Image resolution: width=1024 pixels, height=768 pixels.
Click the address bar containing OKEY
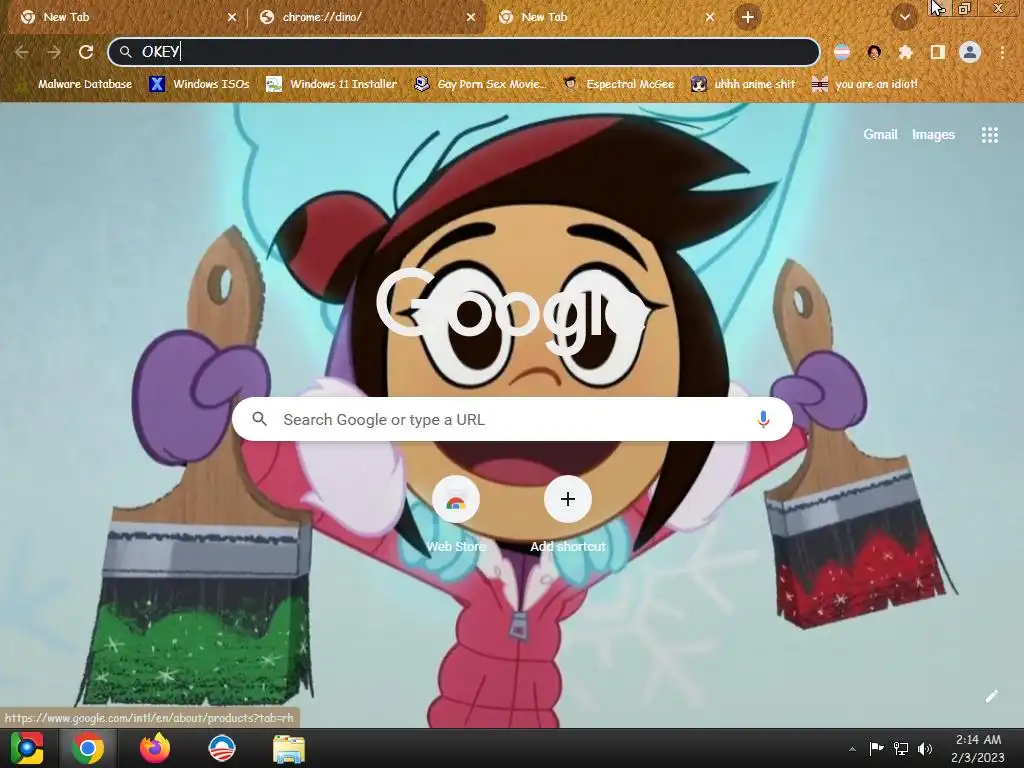coord(464,52)
